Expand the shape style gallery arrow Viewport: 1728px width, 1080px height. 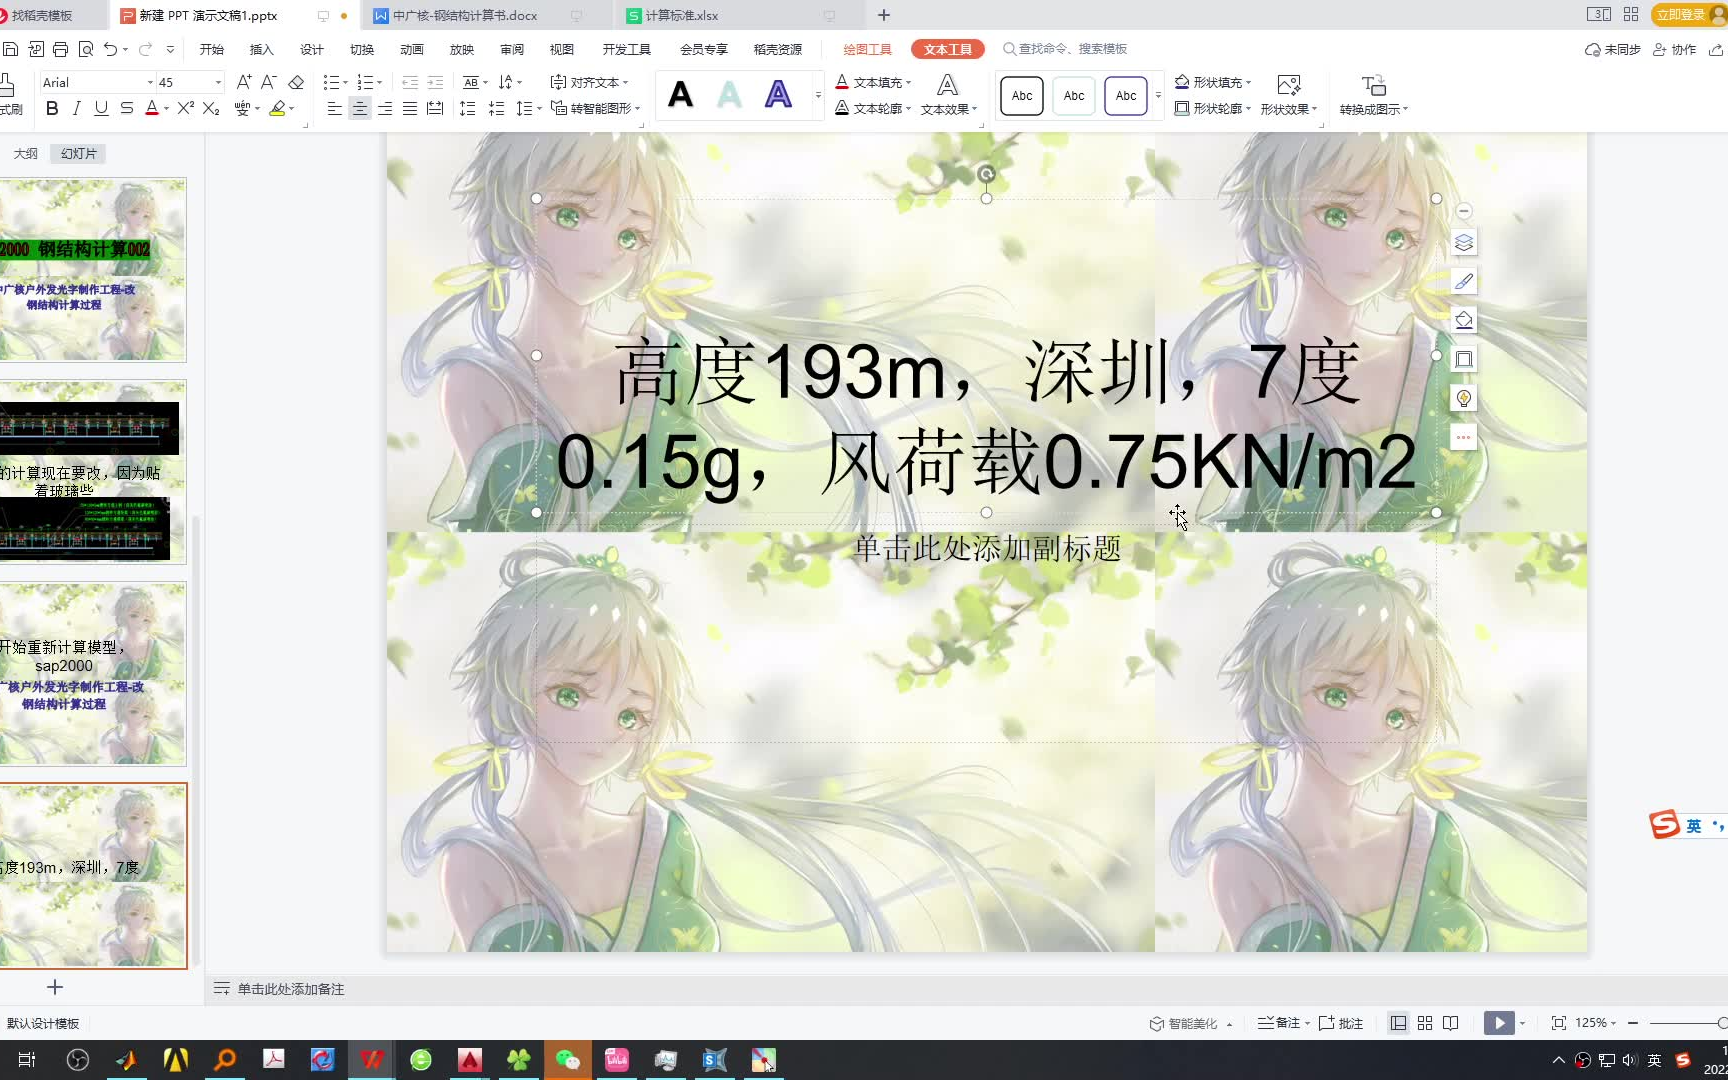point(1158,95)
